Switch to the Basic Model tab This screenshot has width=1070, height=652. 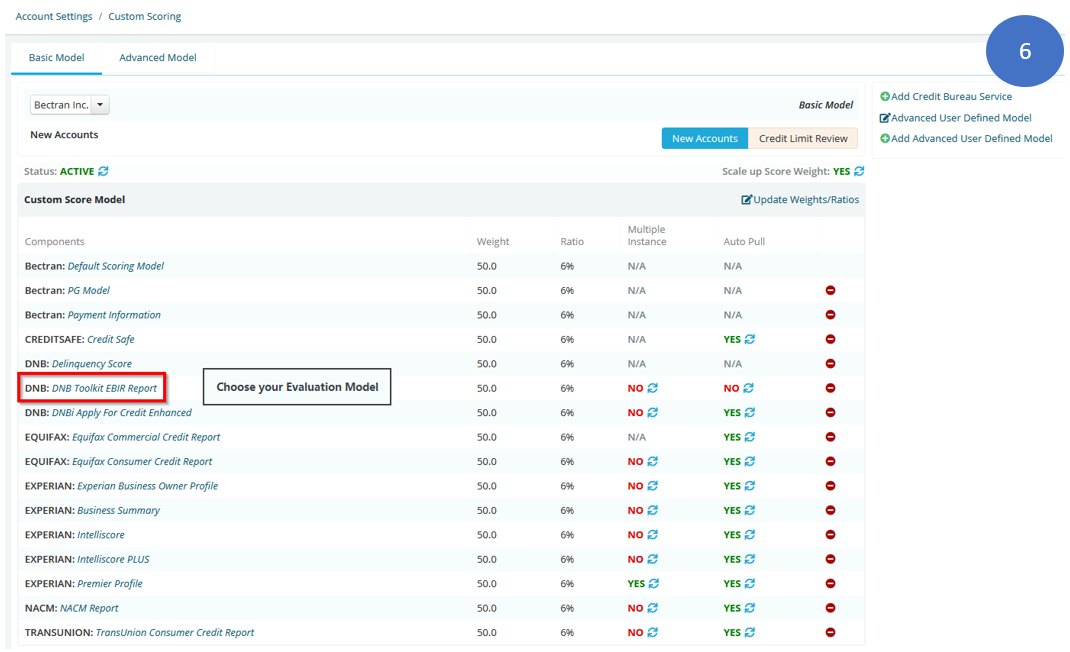[57, 58]
